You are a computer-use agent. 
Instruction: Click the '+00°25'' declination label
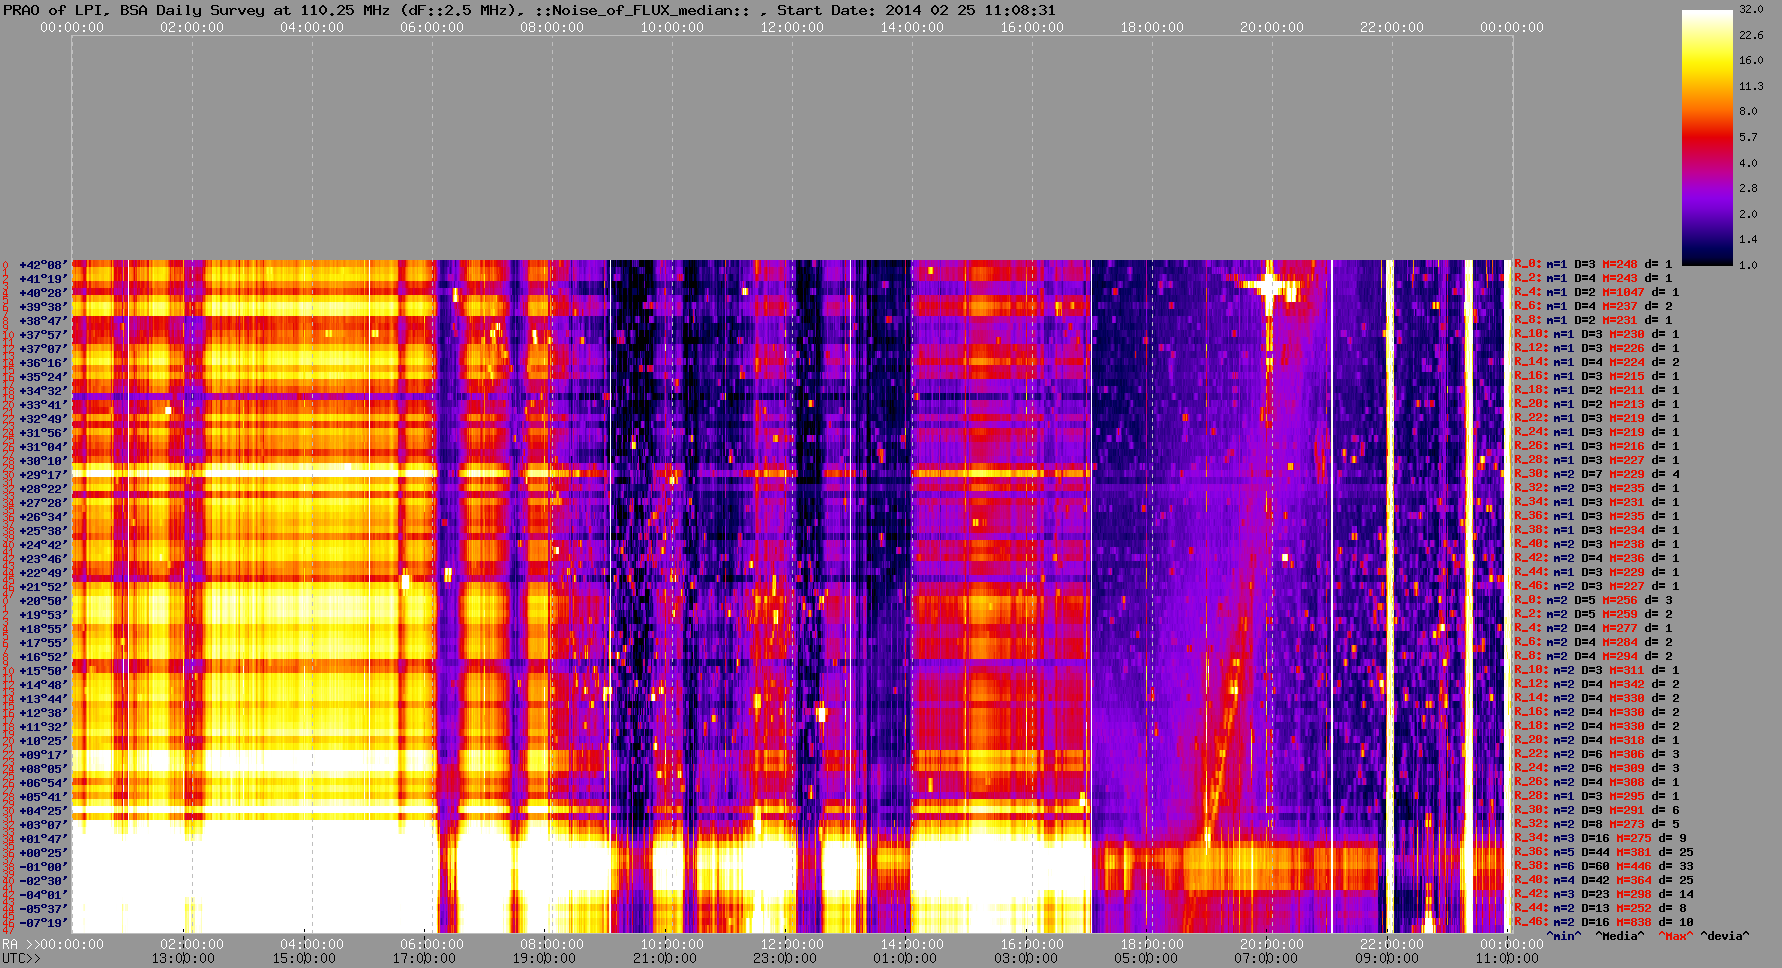click(x=43, y=853)
